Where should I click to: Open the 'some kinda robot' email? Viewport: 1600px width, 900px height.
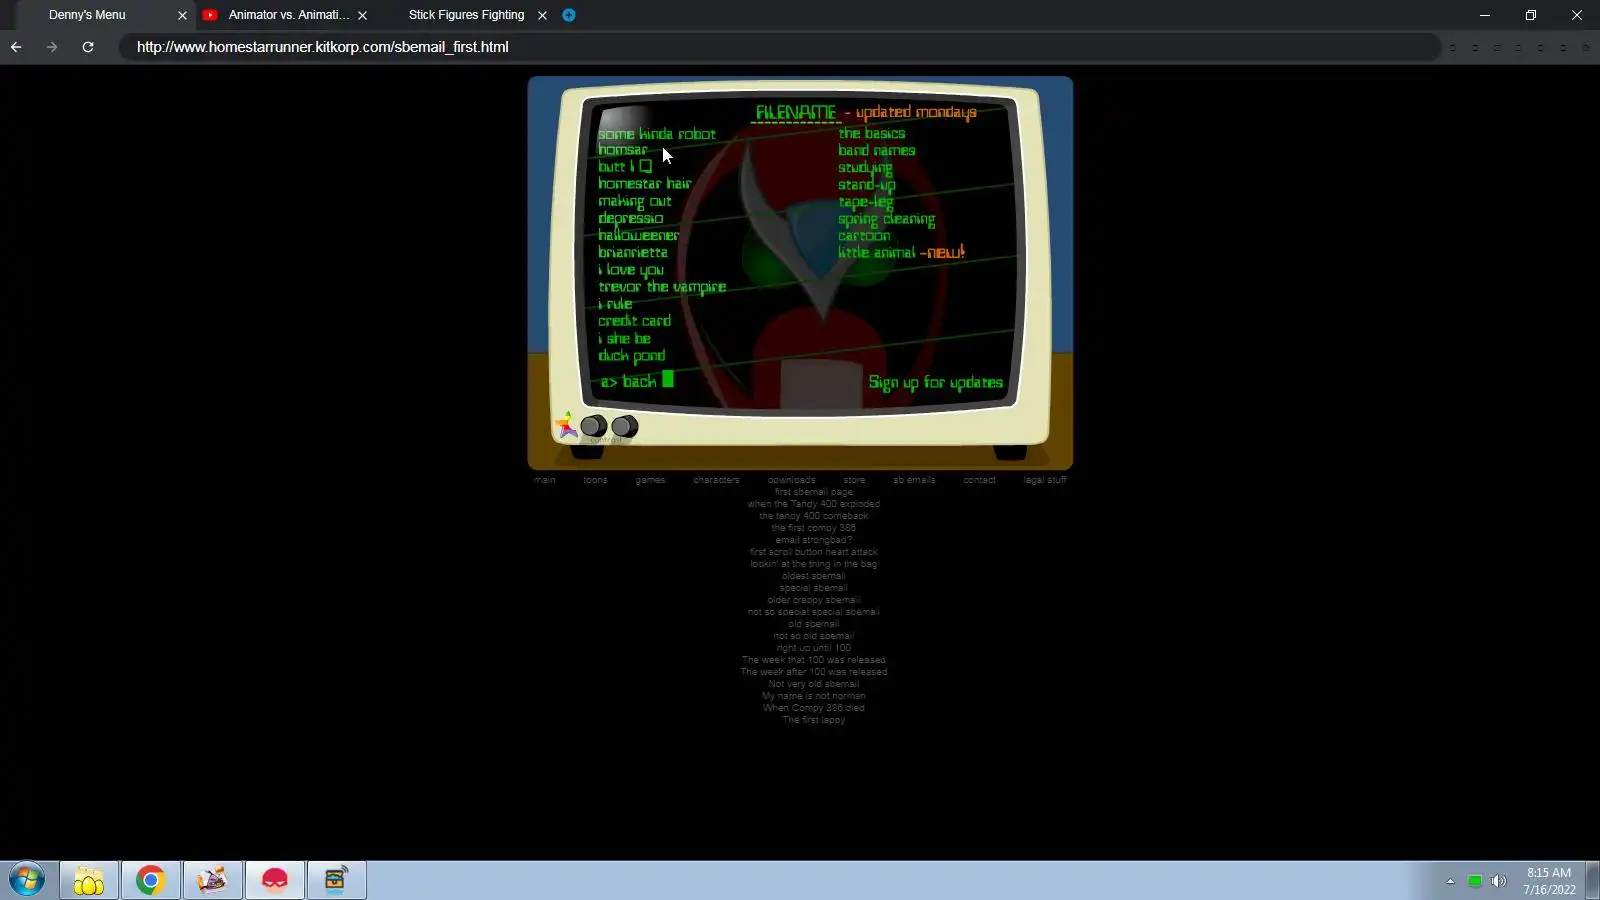(x=657, y=134)
